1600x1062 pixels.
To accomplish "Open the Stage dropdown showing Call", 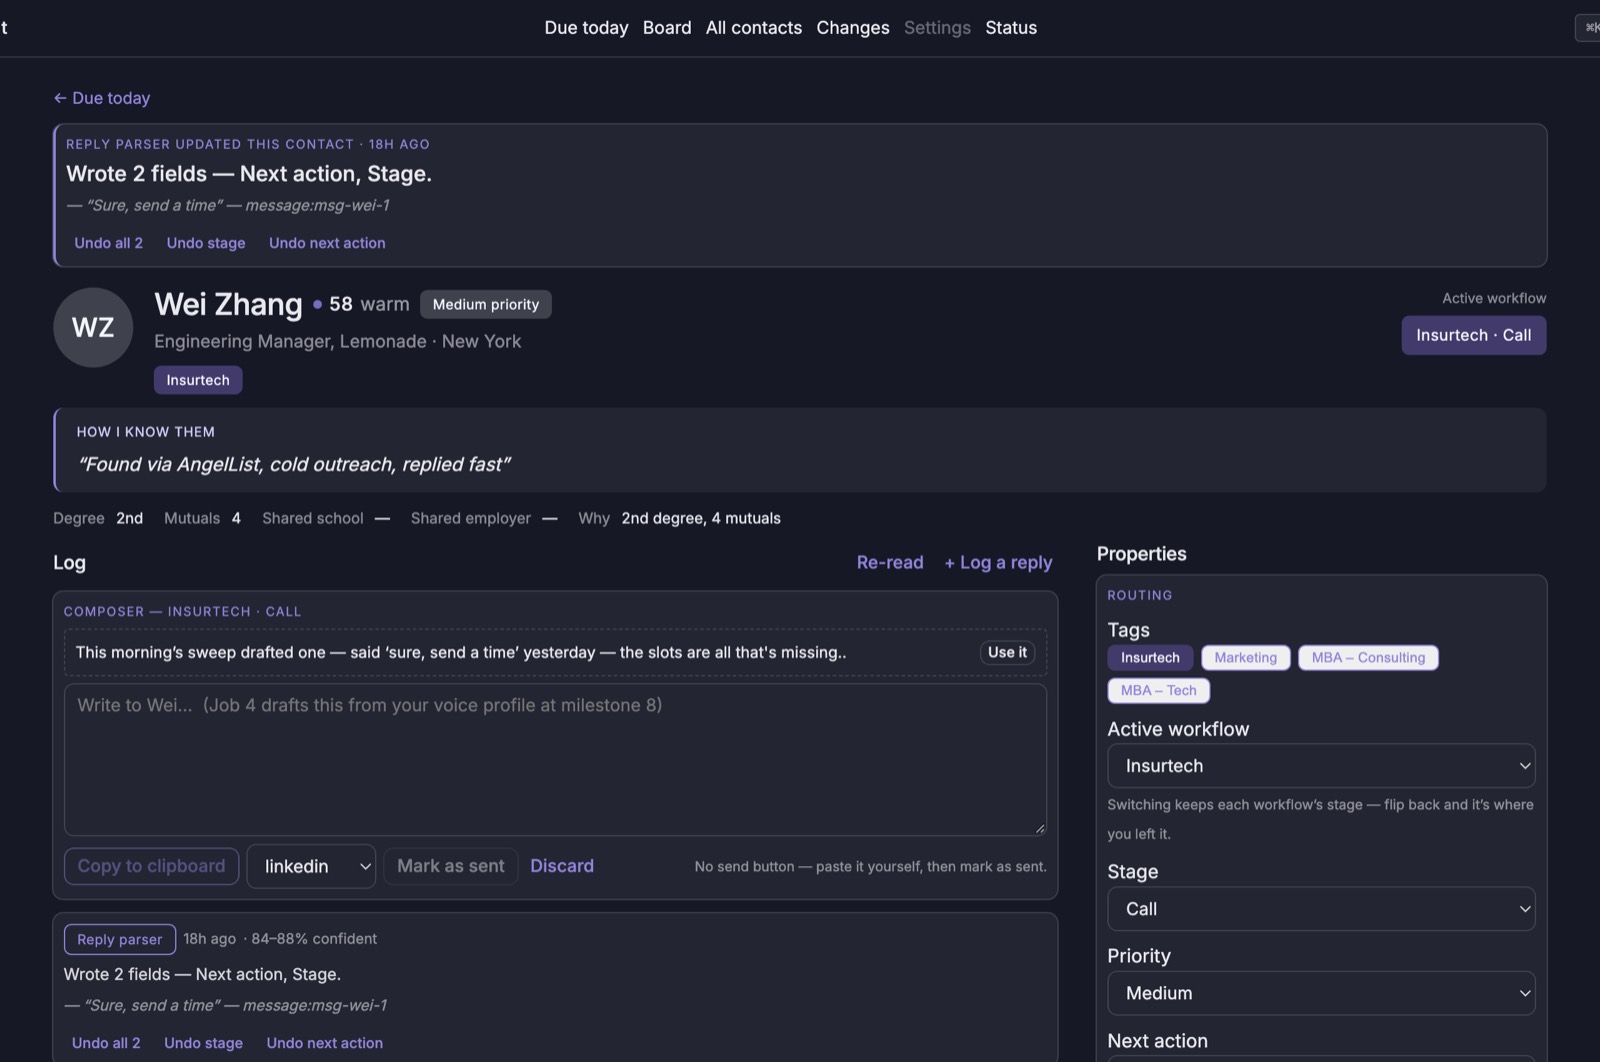I will click(1321, 909).
